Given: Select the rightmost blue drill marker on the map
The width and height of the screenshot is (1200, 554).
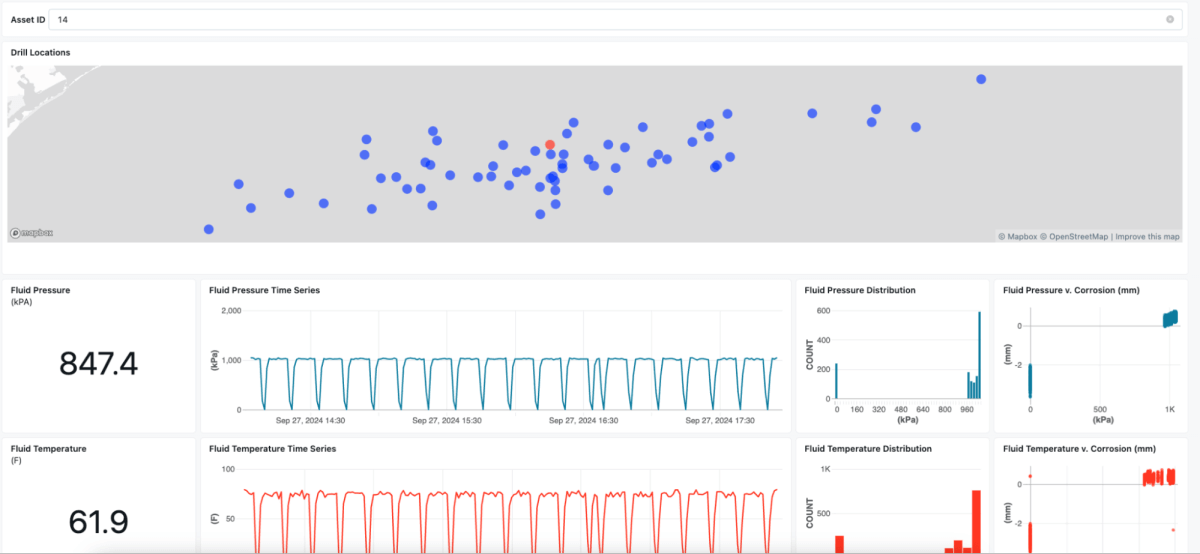Looking at the screenshot, I should point(981,79).
